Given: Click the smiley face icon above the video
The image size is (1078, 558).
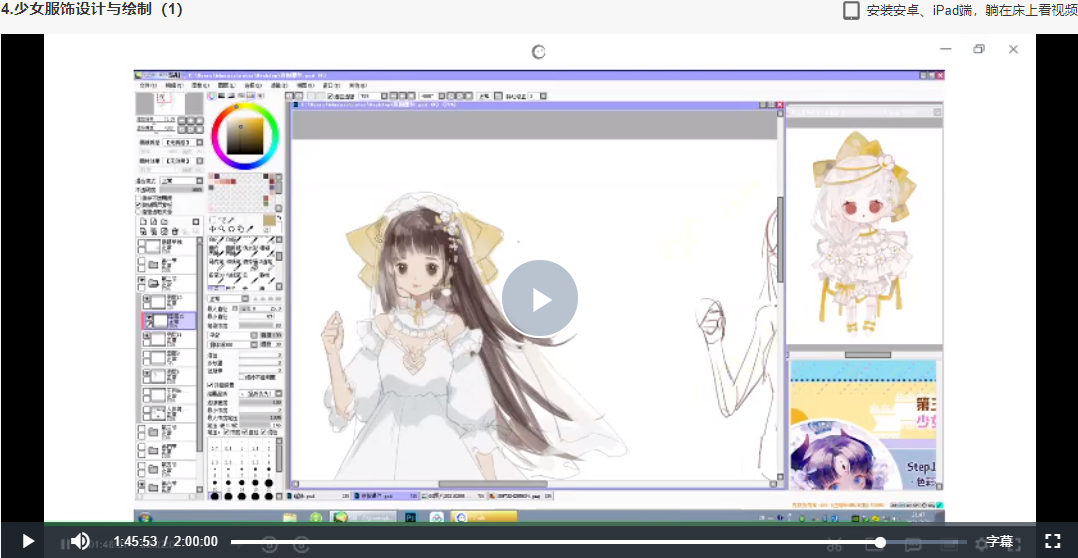Looking at the screenshot, I should [x=539, y=52].
